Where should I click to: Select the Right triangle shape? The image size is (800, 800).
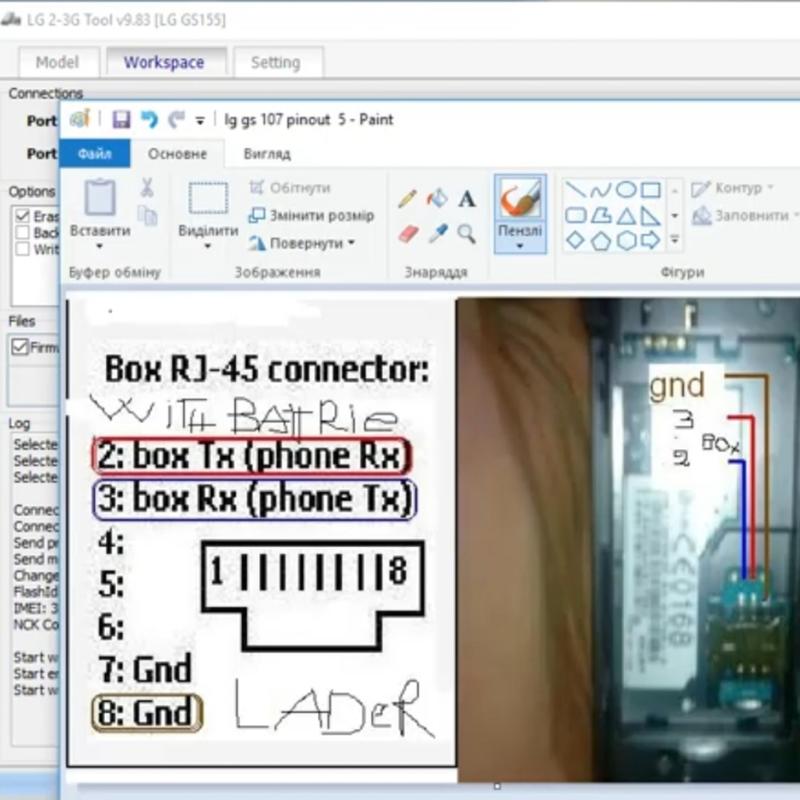(650, 216)
